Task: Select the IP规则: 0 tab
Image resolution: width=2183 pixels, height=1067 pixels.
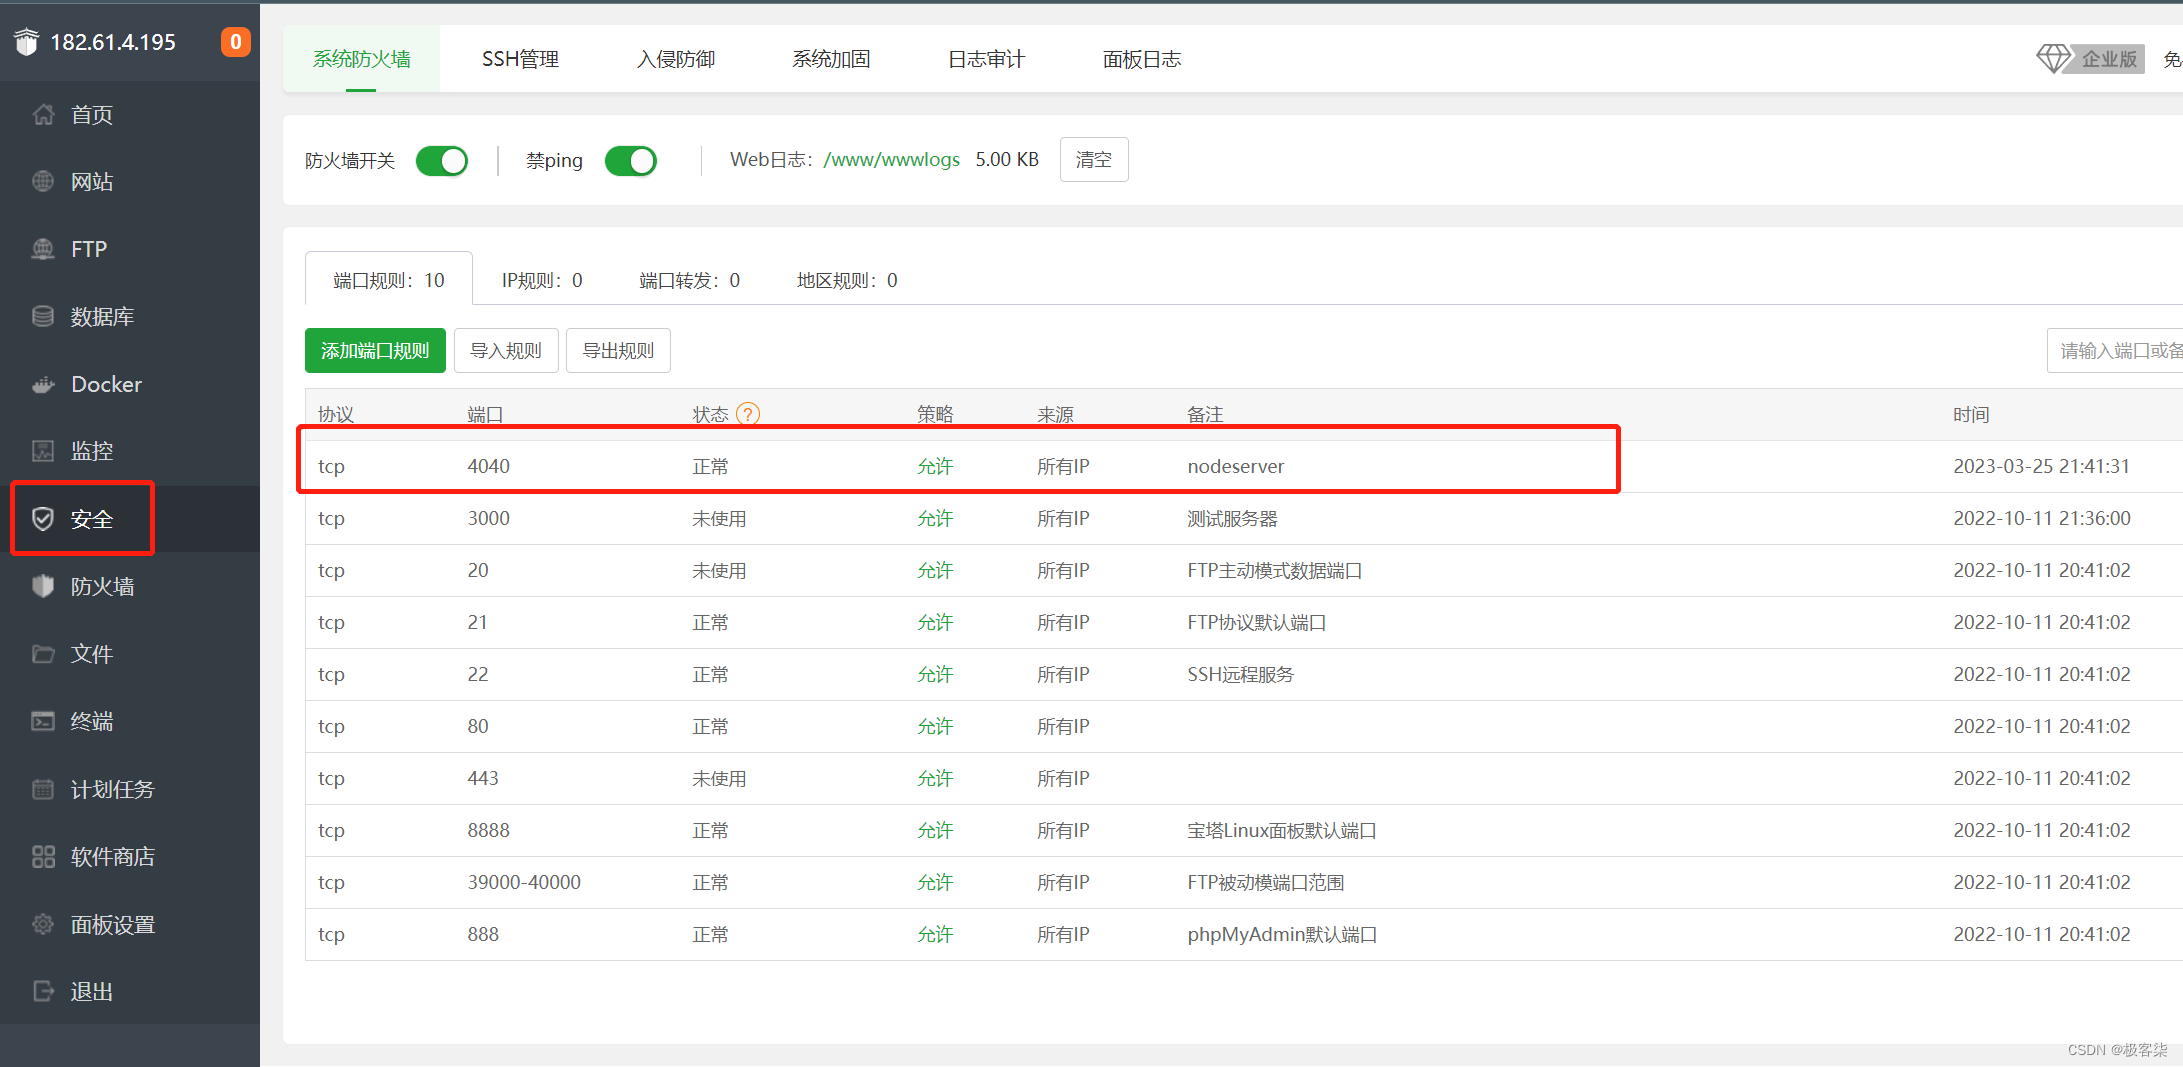Action: click(542, 280)
